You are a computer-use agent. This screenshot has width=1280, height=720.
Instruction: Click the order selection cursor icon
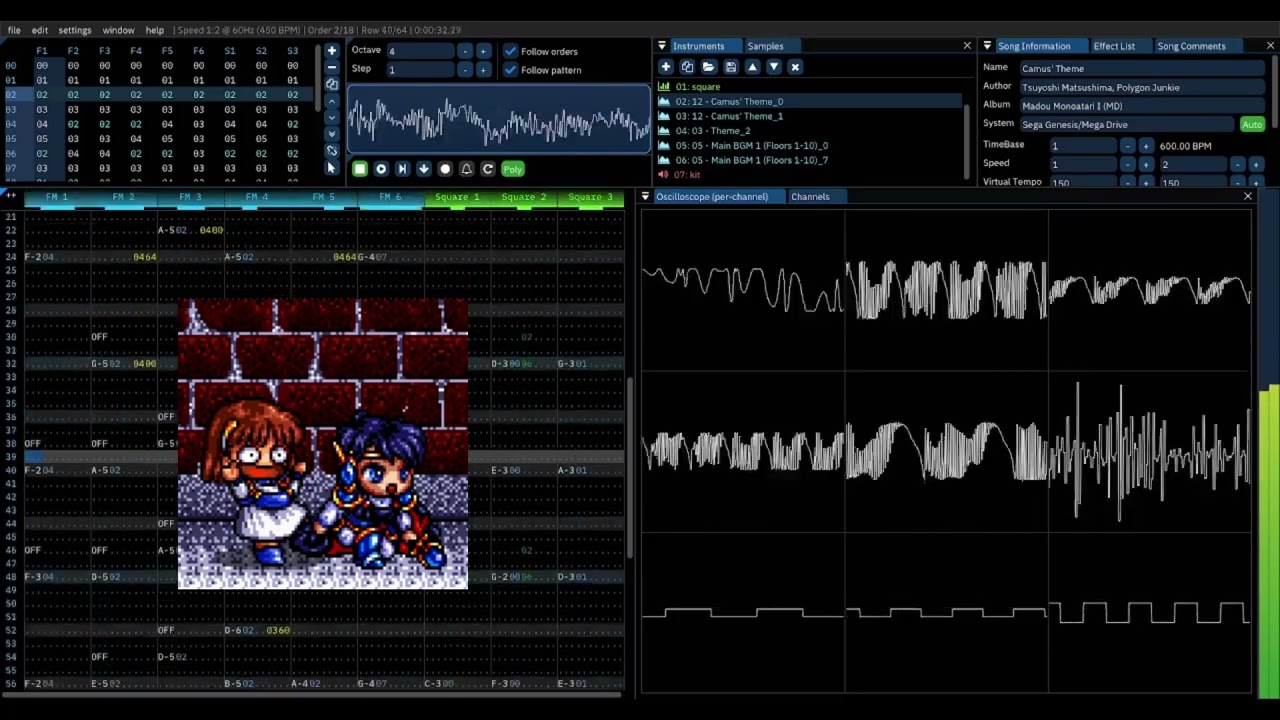[x=332, y=167]
